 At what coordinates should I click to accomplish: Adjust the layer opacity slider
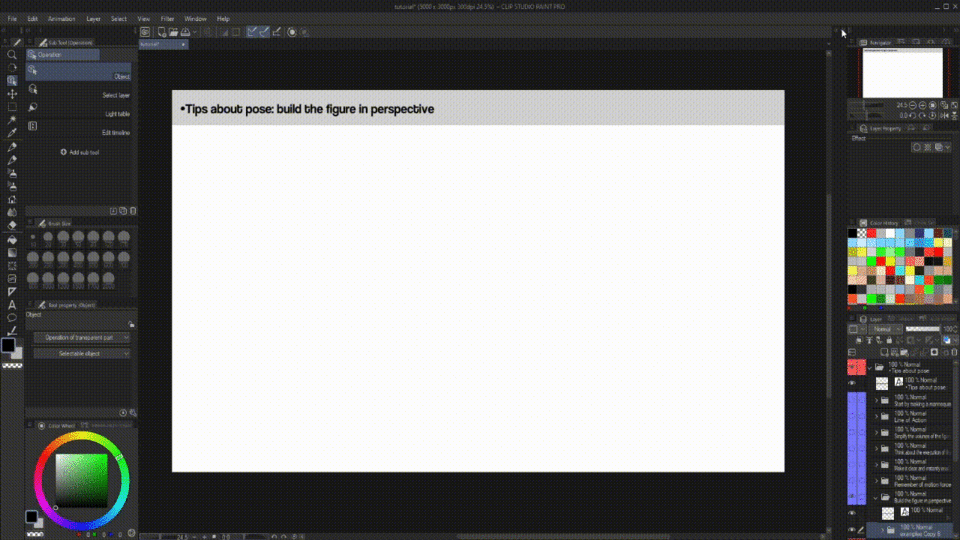pos(922,329)
